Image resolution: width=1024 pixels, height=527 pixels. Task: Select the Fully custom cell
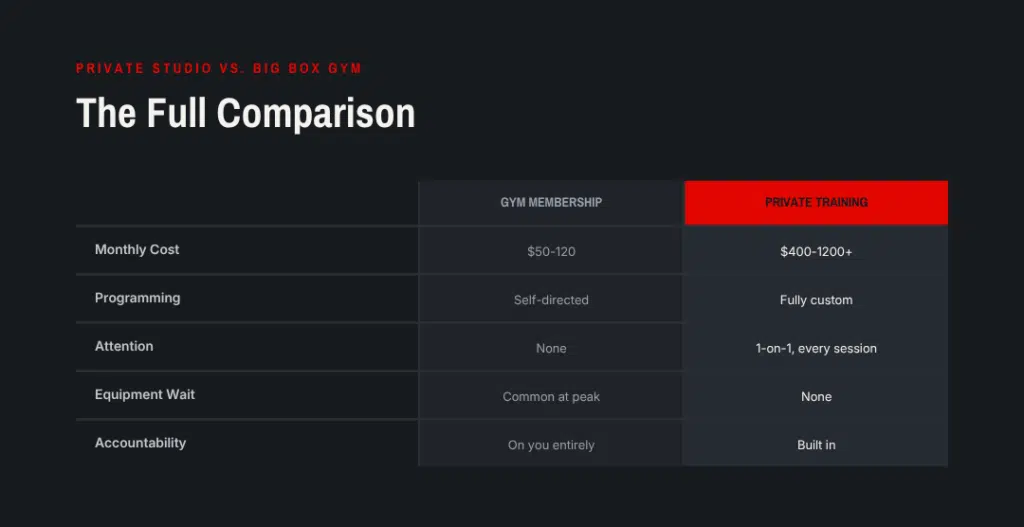coord(816,300)
